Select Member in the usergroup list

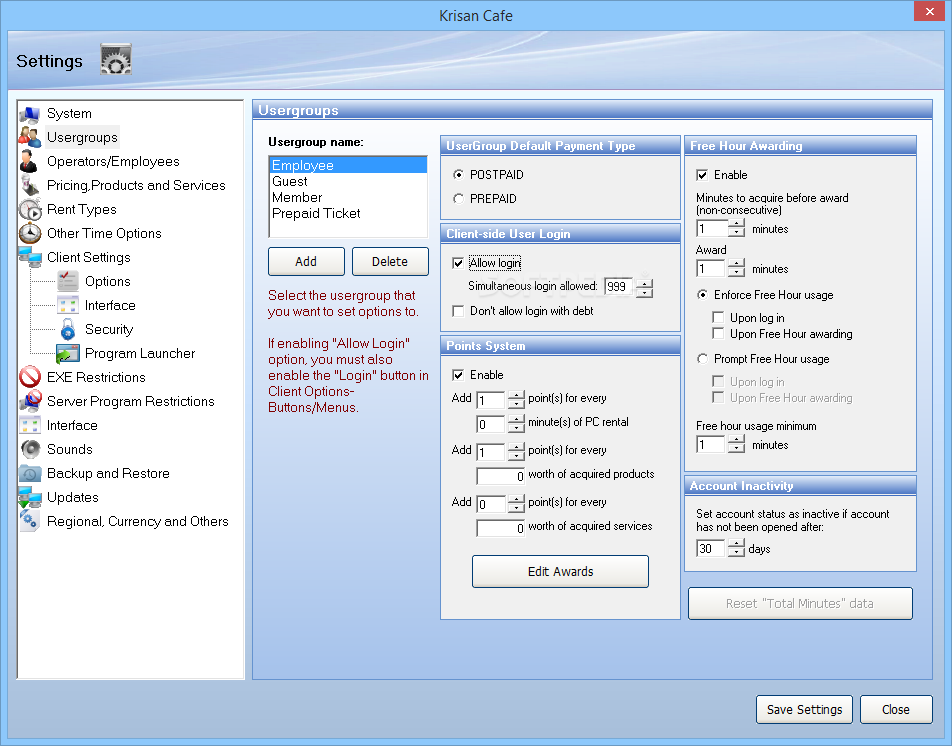coord(348,197)
